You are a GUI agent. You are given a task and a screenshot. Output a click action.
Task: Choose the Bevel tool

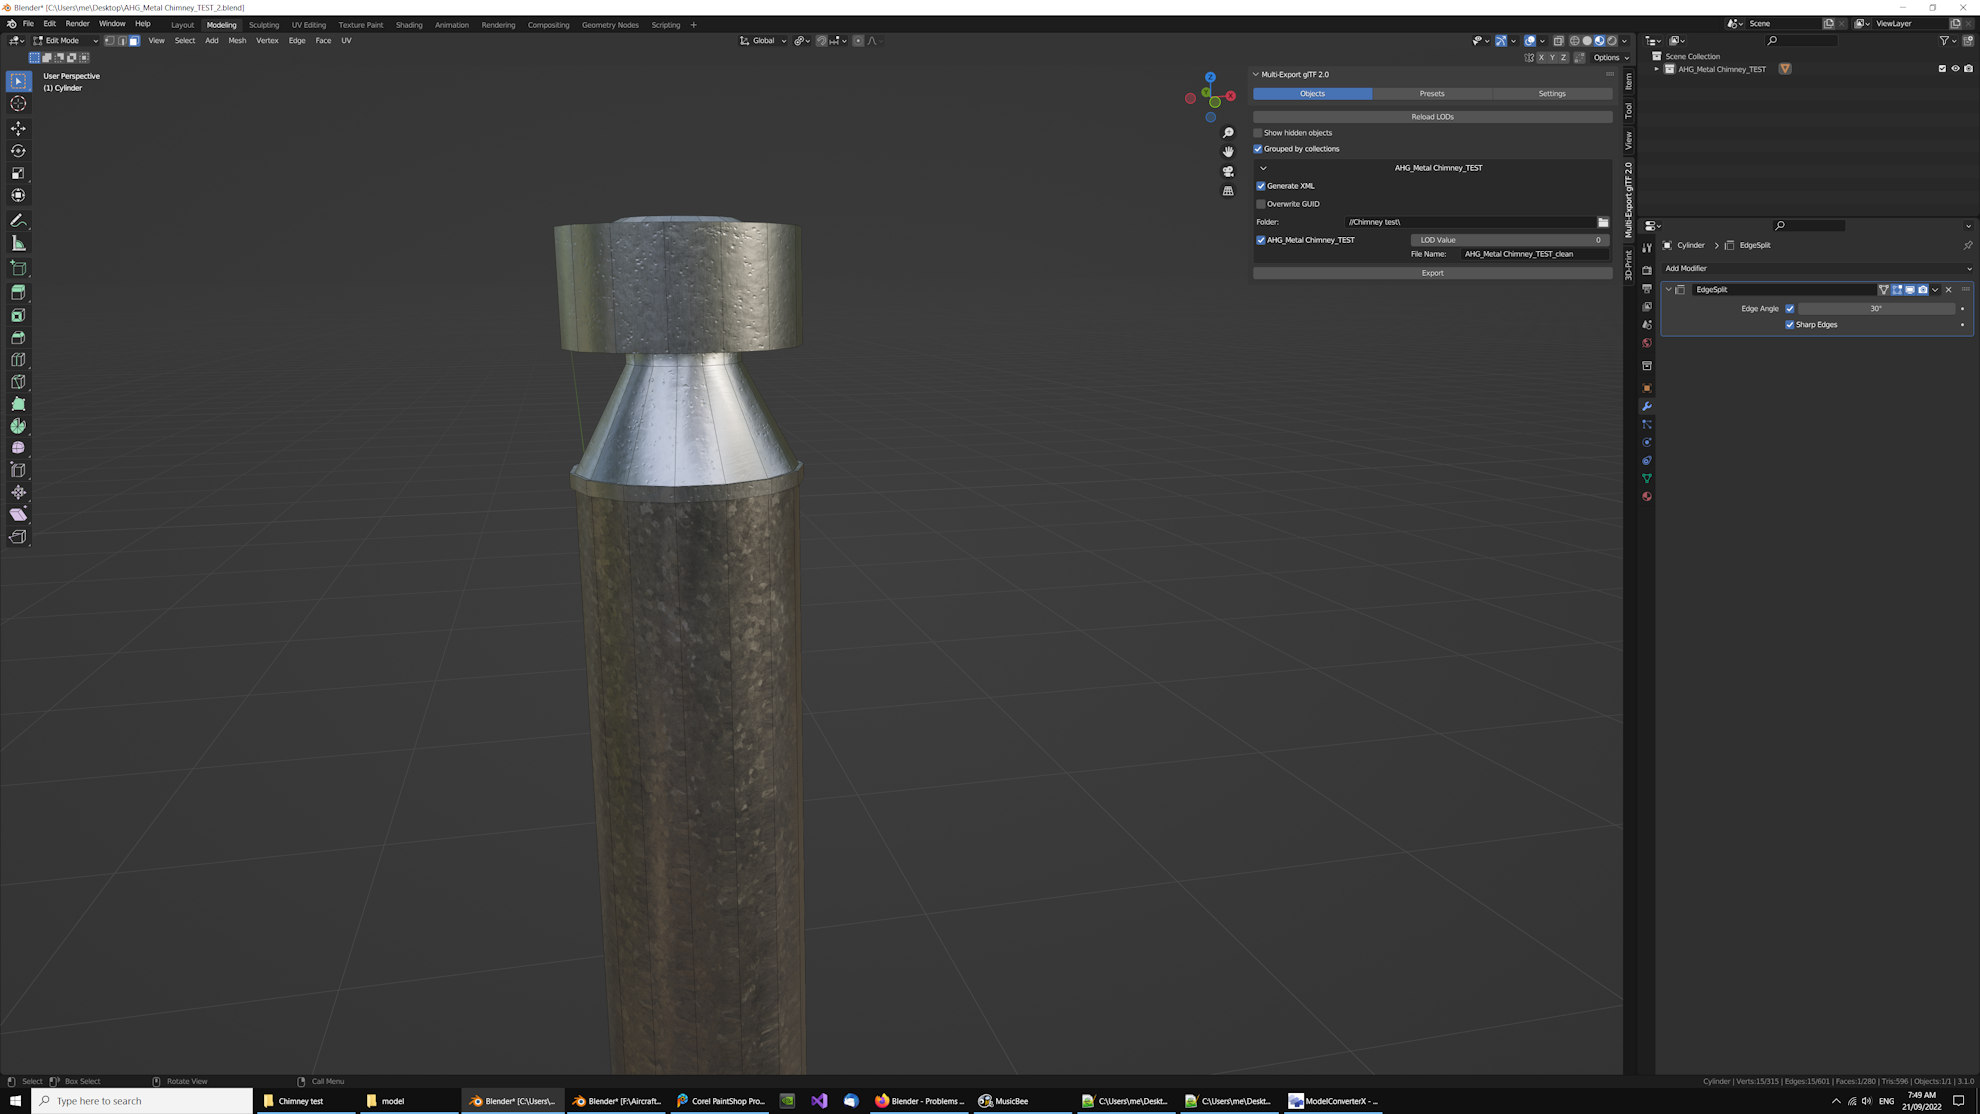(x=18, y=337)
